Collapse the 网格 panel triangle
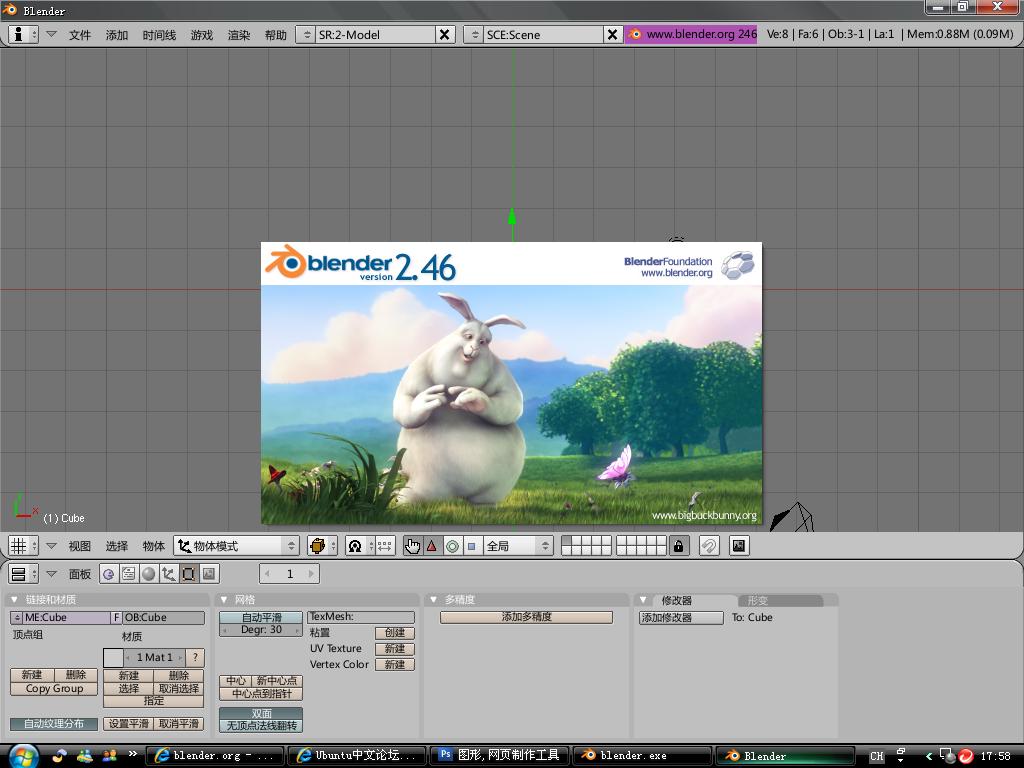The width and height of the screenshot is (1024, 768). point(224,600)
